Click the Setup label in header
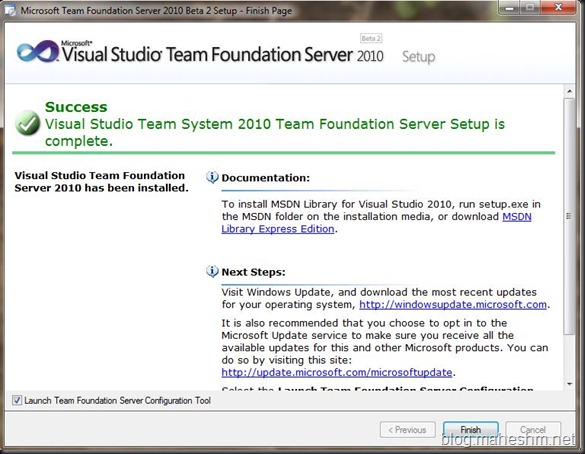Viewport: 585px width, 454px height. 418,57
